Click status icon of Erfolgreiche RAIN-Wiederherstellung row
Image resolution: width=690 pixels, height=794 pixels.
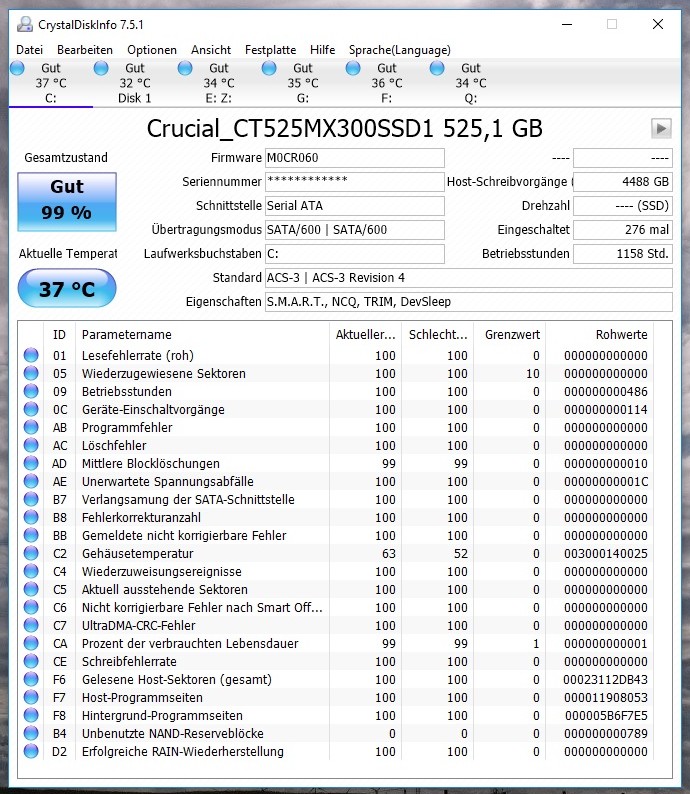pos(31,751)
